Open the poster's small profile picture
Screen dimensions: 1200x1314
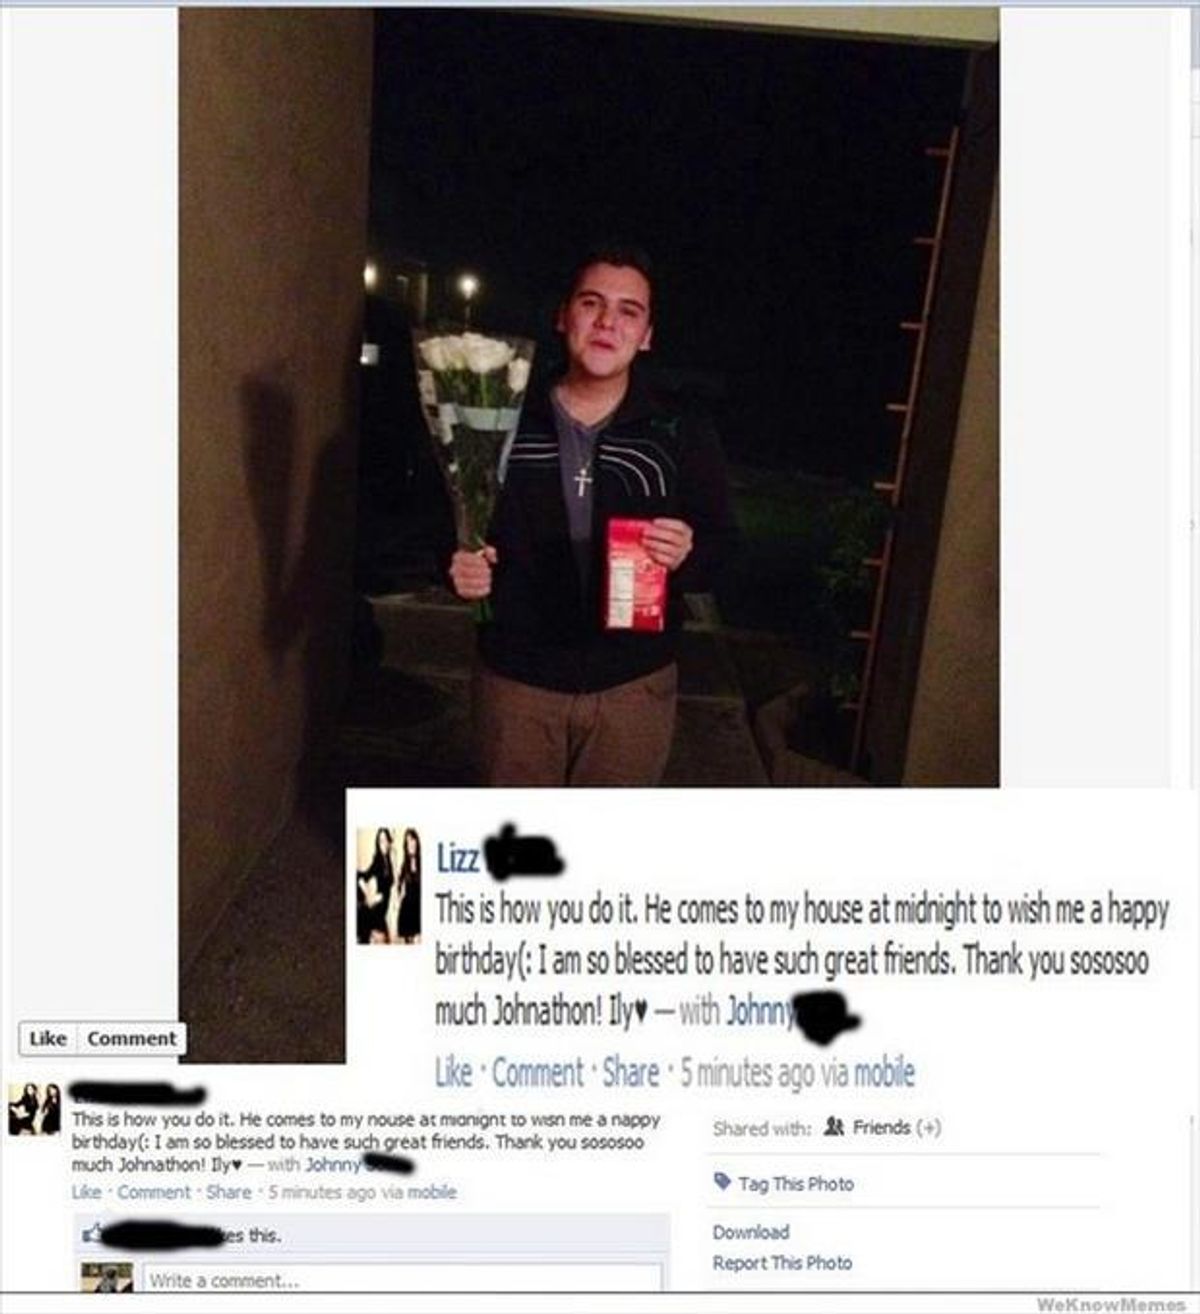35,1108
